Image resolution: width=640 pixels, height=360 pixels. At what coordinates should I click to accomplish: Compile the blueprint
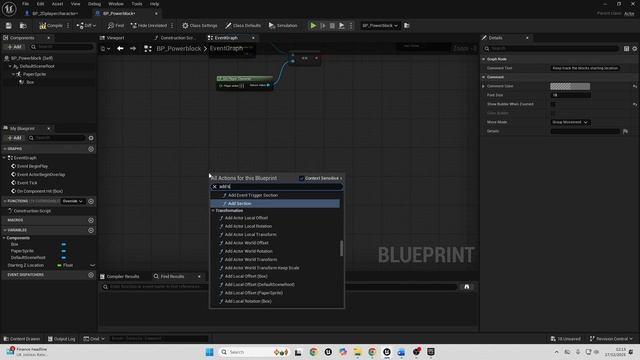51,26
